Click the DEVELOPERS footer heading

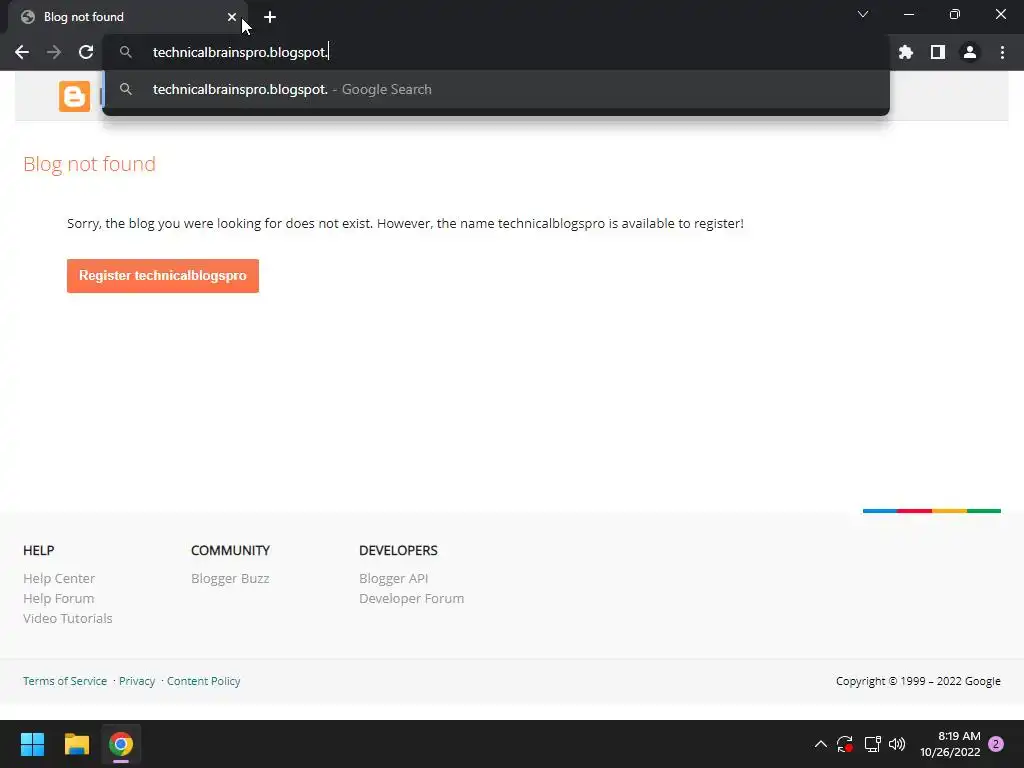[x=398, y=551]
